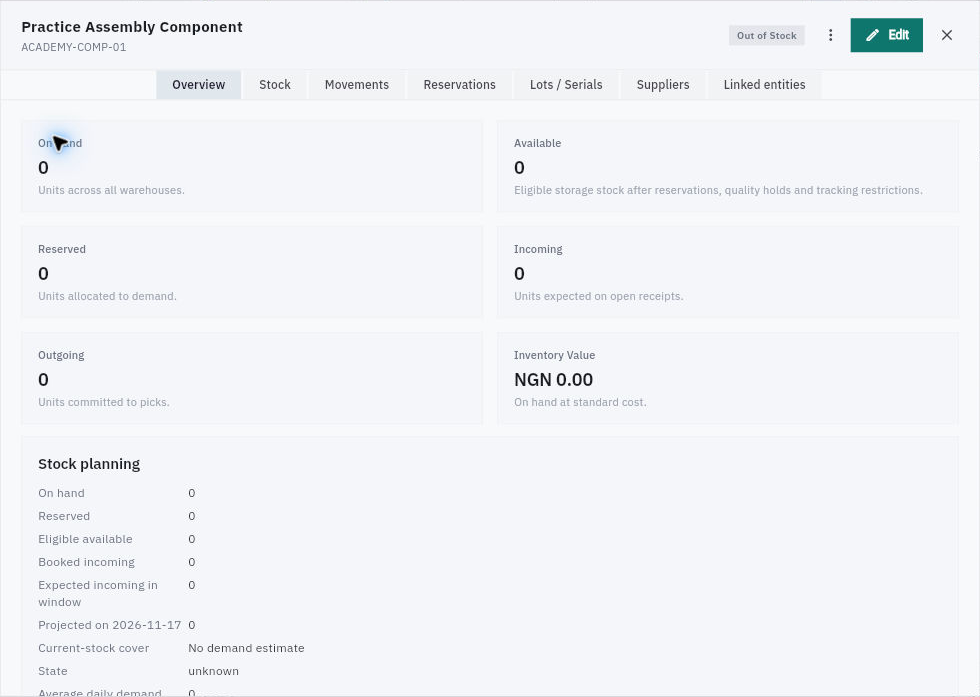This screenshot has height=697, width=980.
Task: Open the three-dot more options menu
Action: click(830, 35)
